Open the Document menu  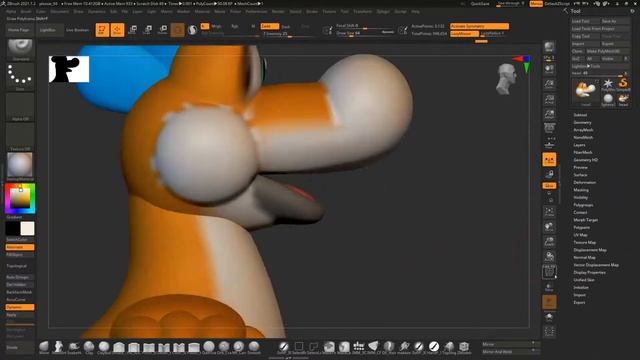point(60,11)
